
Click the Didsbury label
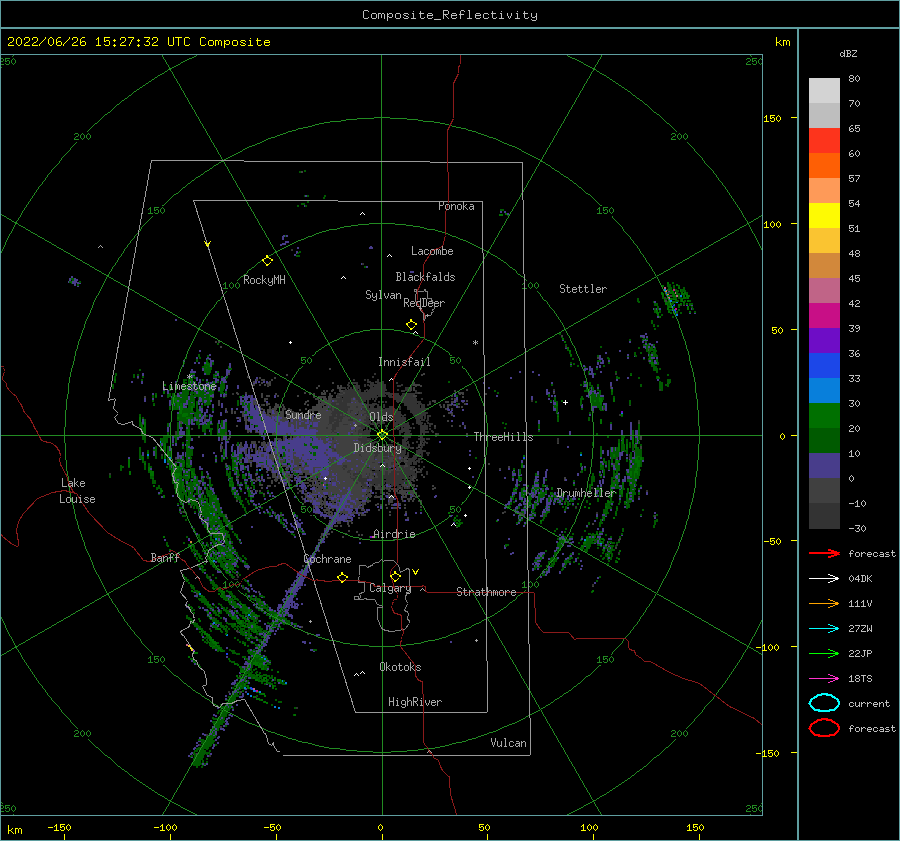point(377,448)
